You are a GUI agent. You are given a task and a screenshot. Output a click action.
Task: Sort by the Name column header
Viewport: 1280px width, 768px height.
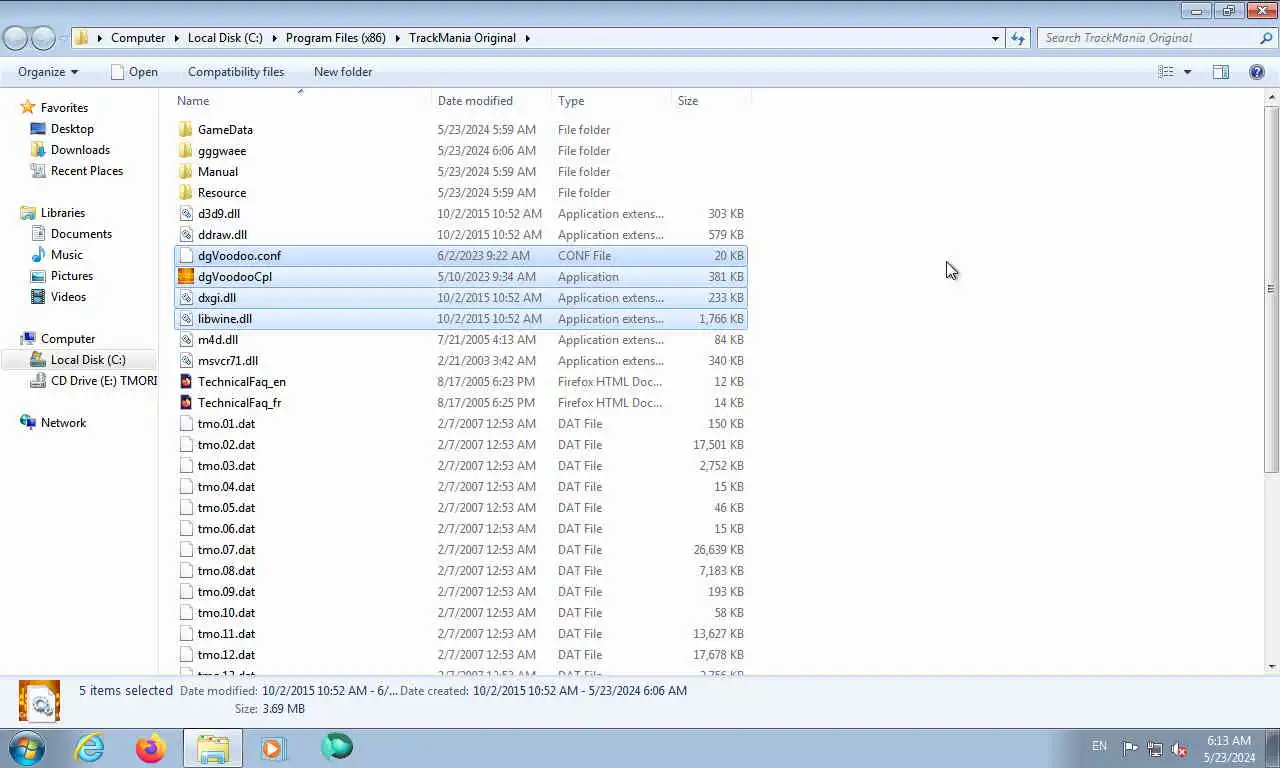[x=301, y=101]
